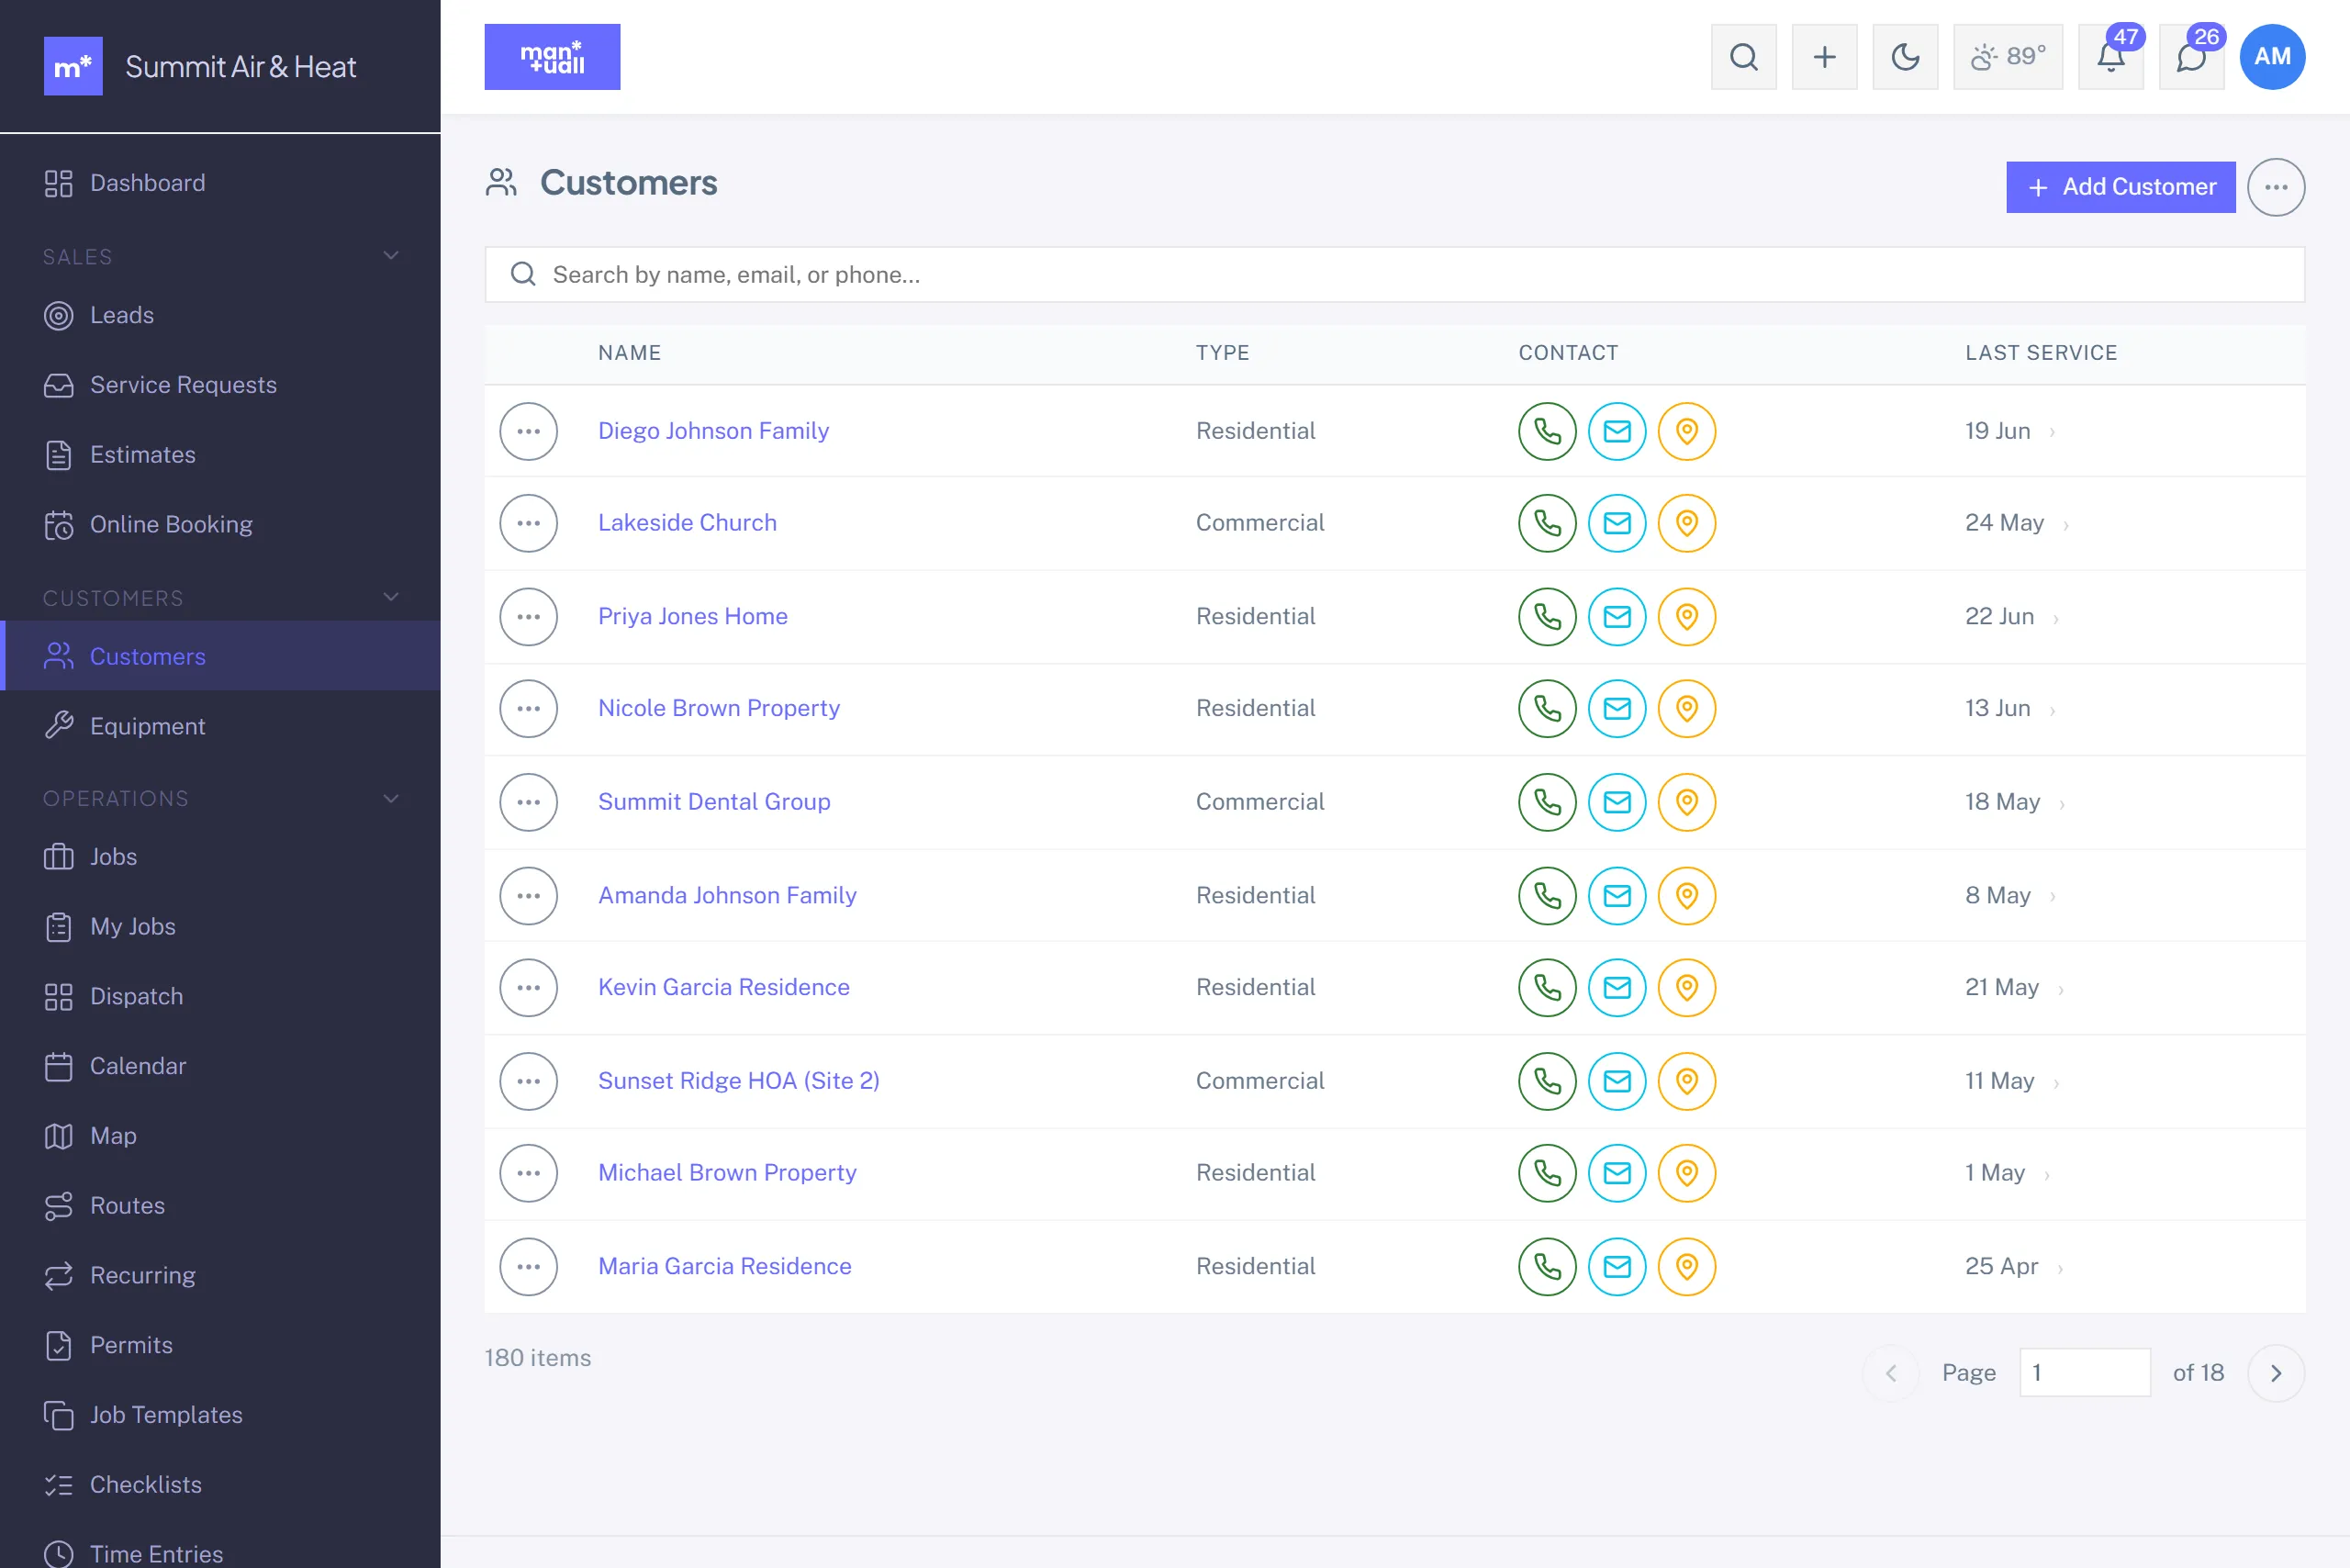Show Priya Jones Home location pin
Image resolution: width=2350 pixels, height=1568 pixels.
pos(1687,617)
